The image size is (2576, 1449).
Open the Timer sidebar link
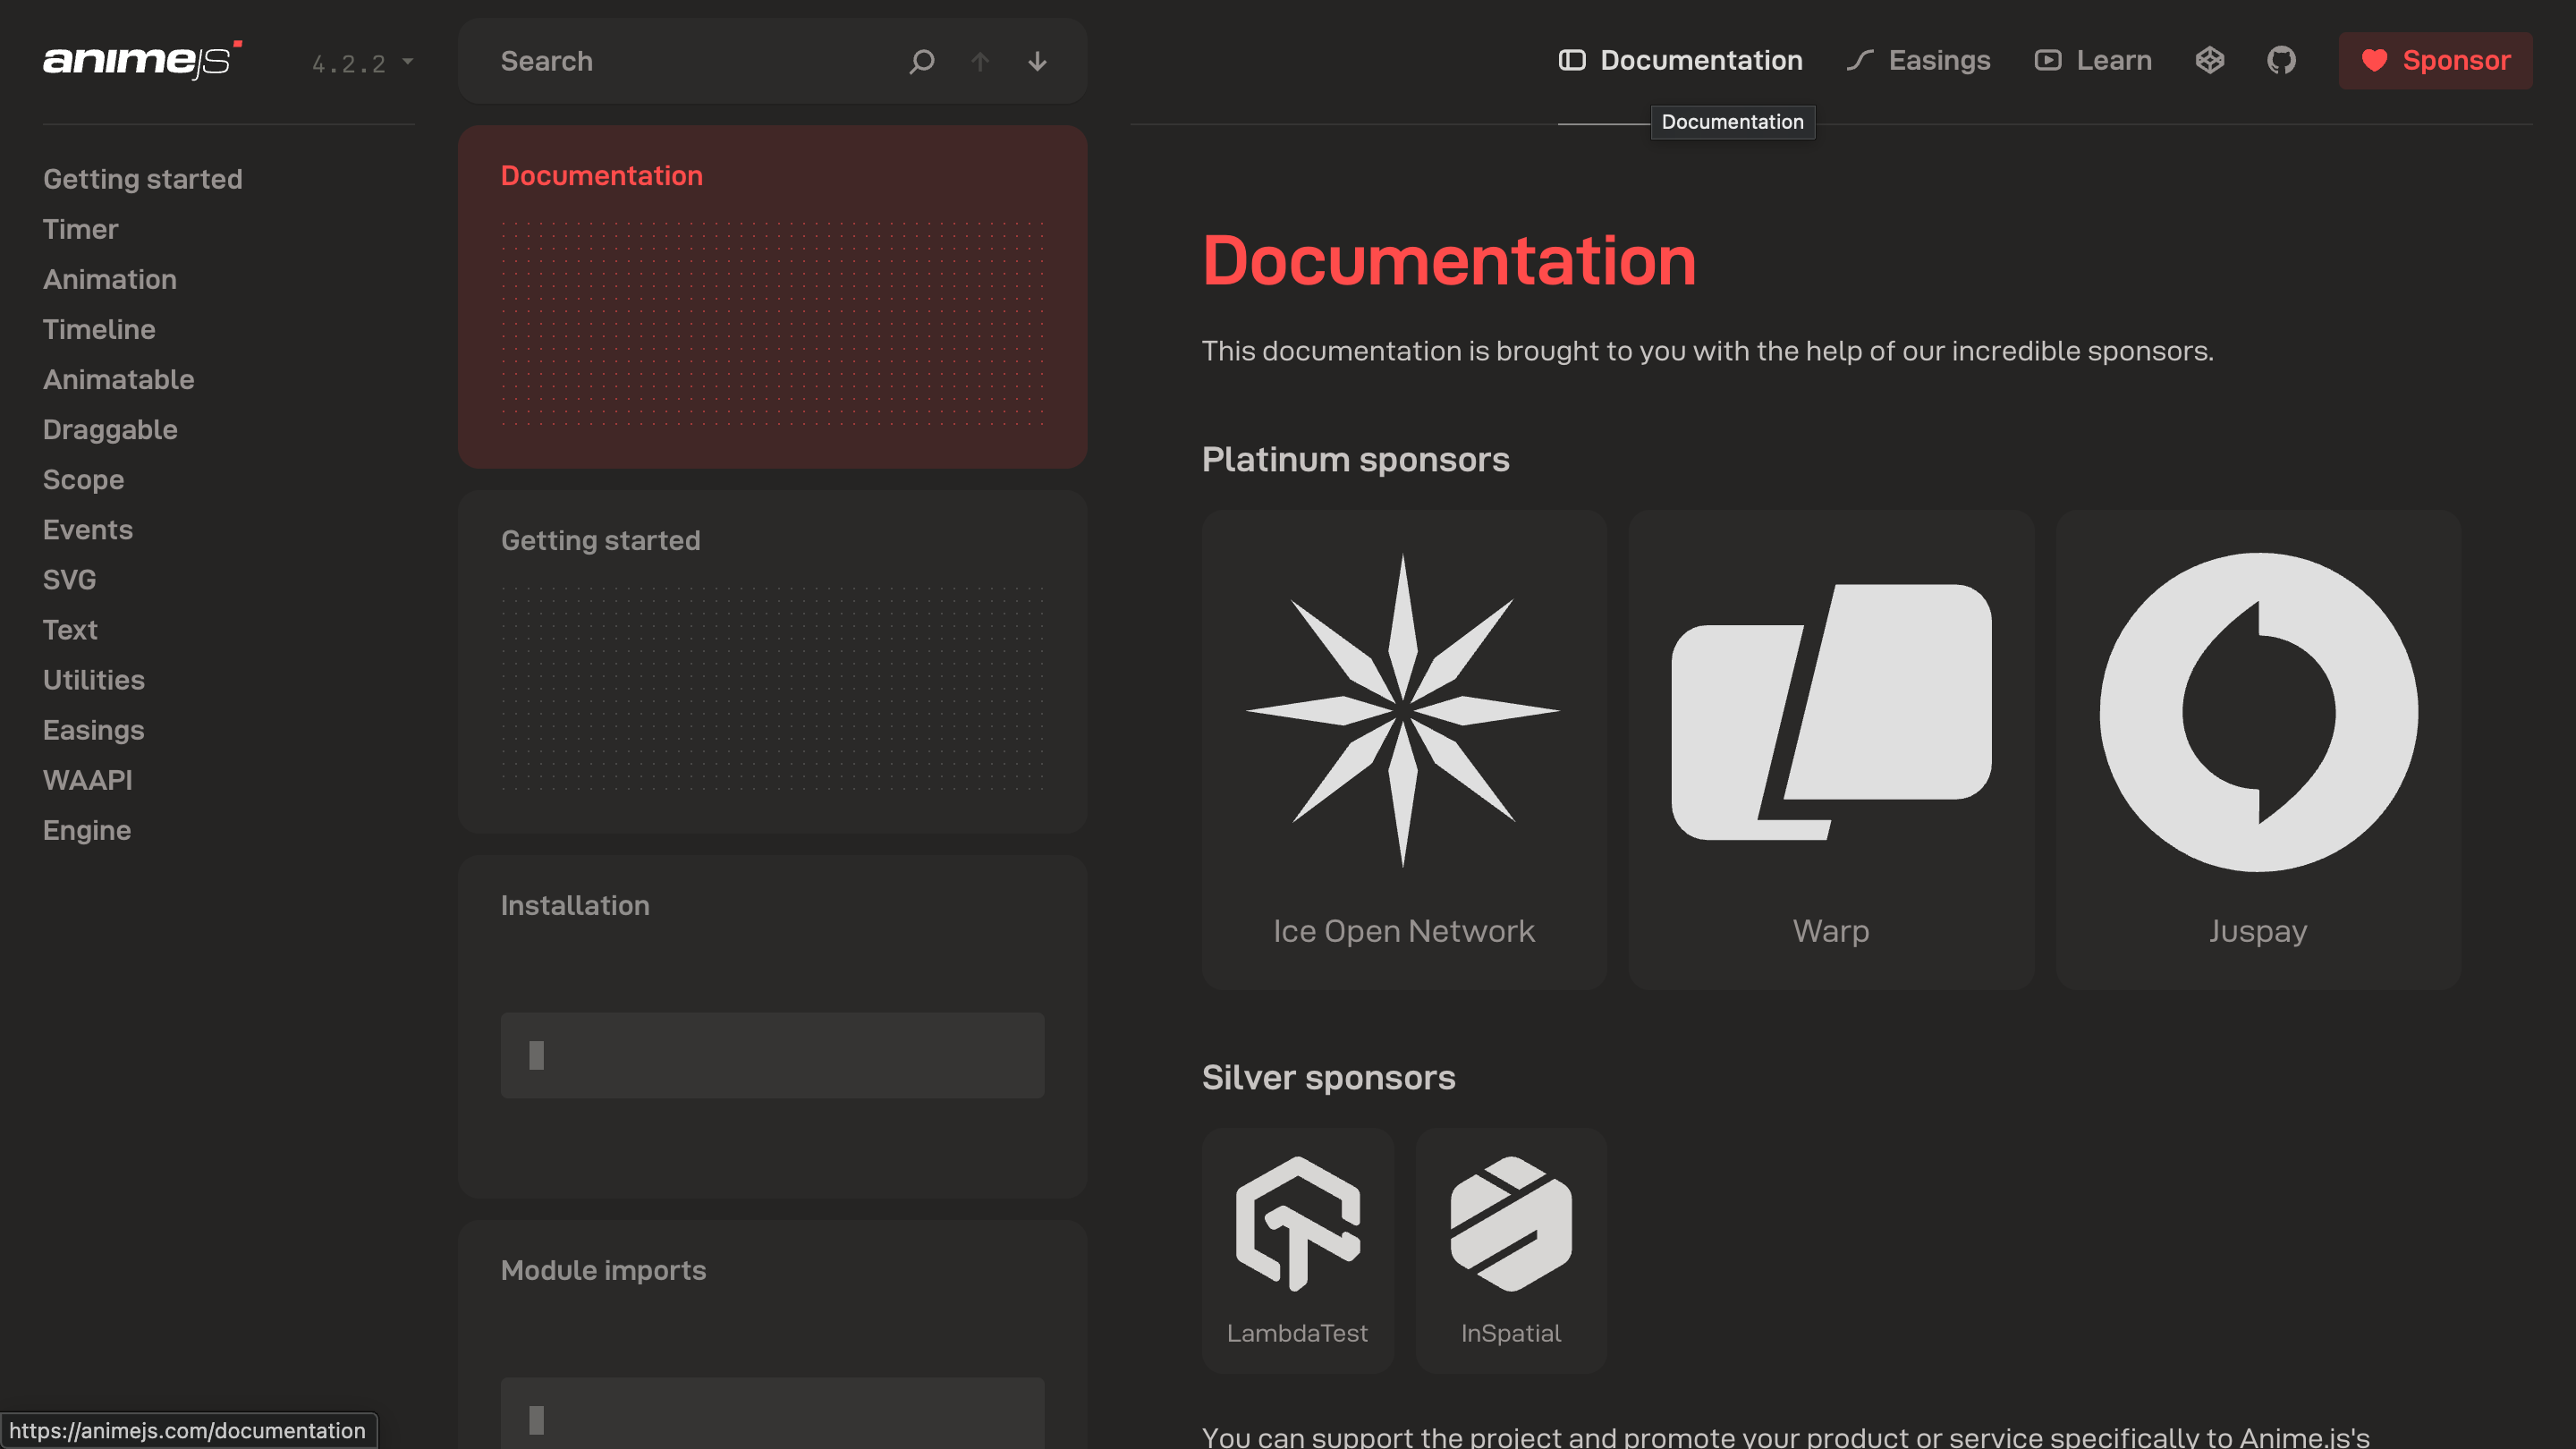[x=80, y=229]
